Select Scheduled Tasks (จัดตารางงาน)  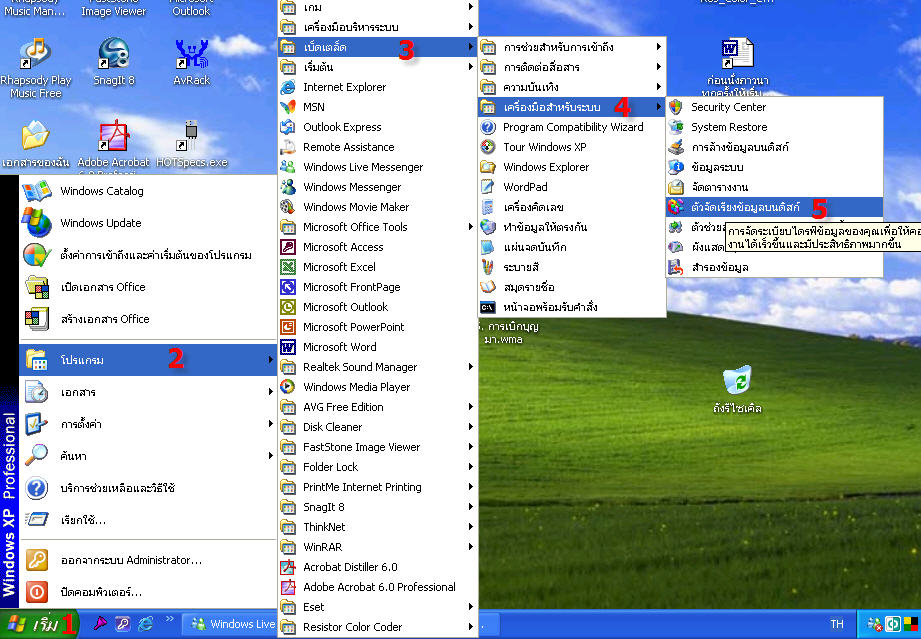[775, 187]
